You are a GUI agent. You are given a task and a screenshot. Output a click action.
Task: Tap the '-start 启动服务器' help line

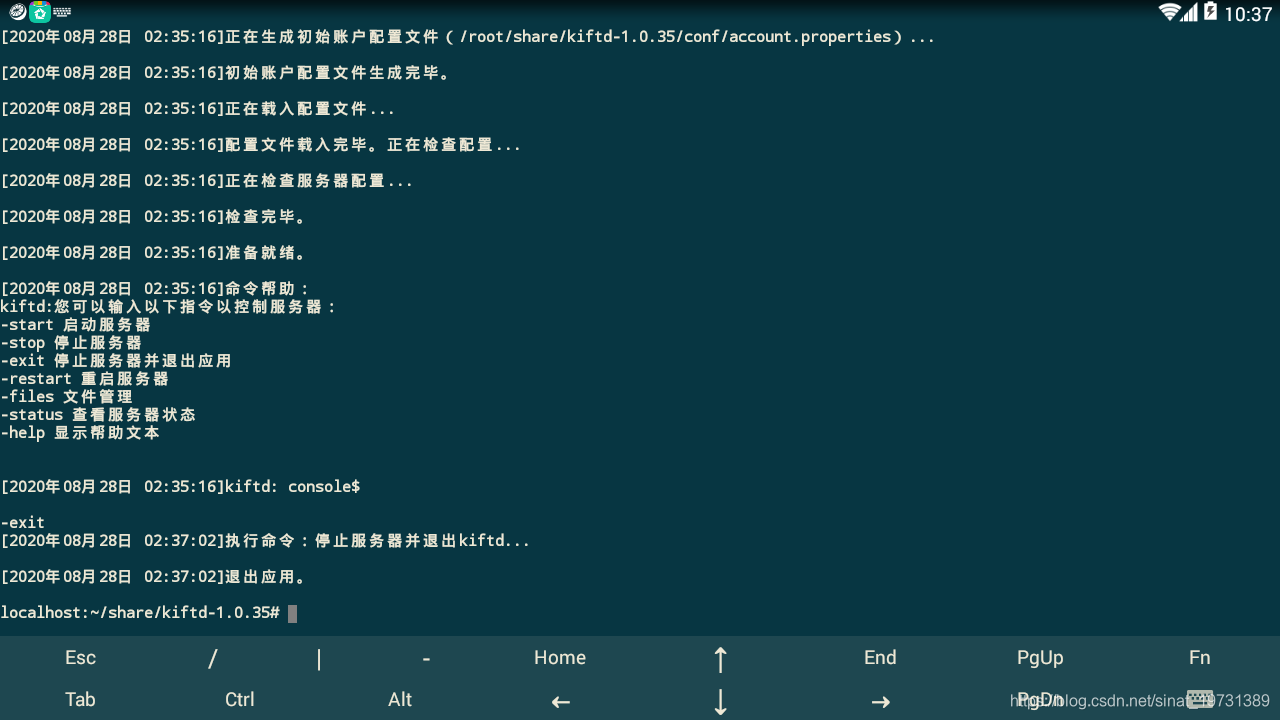pos(76,325)
